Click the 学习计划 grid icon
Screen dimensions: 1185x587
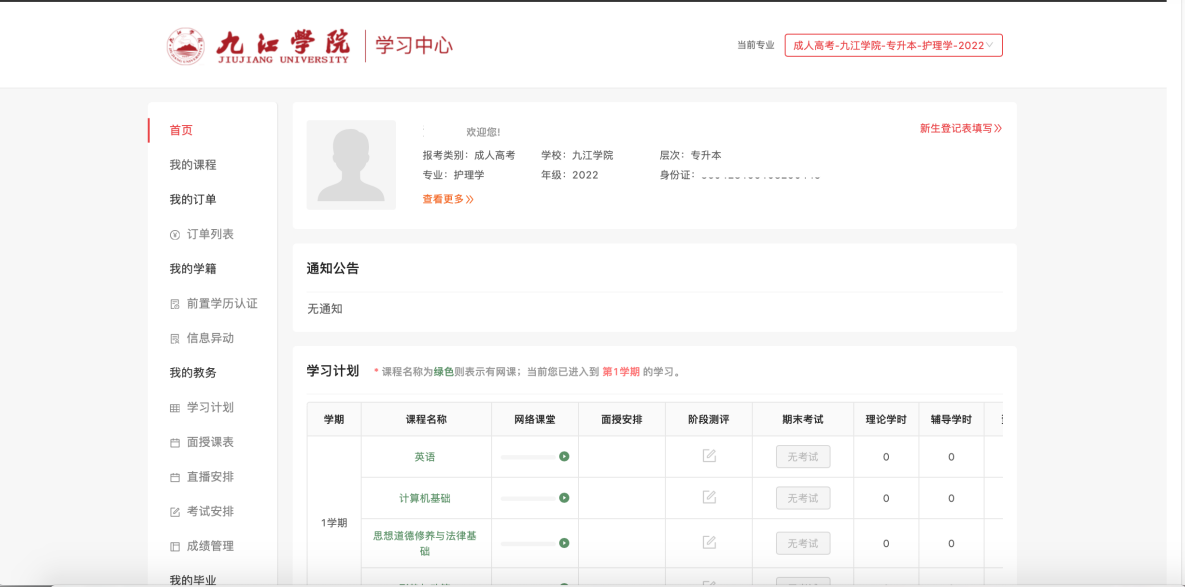point(175,408)
